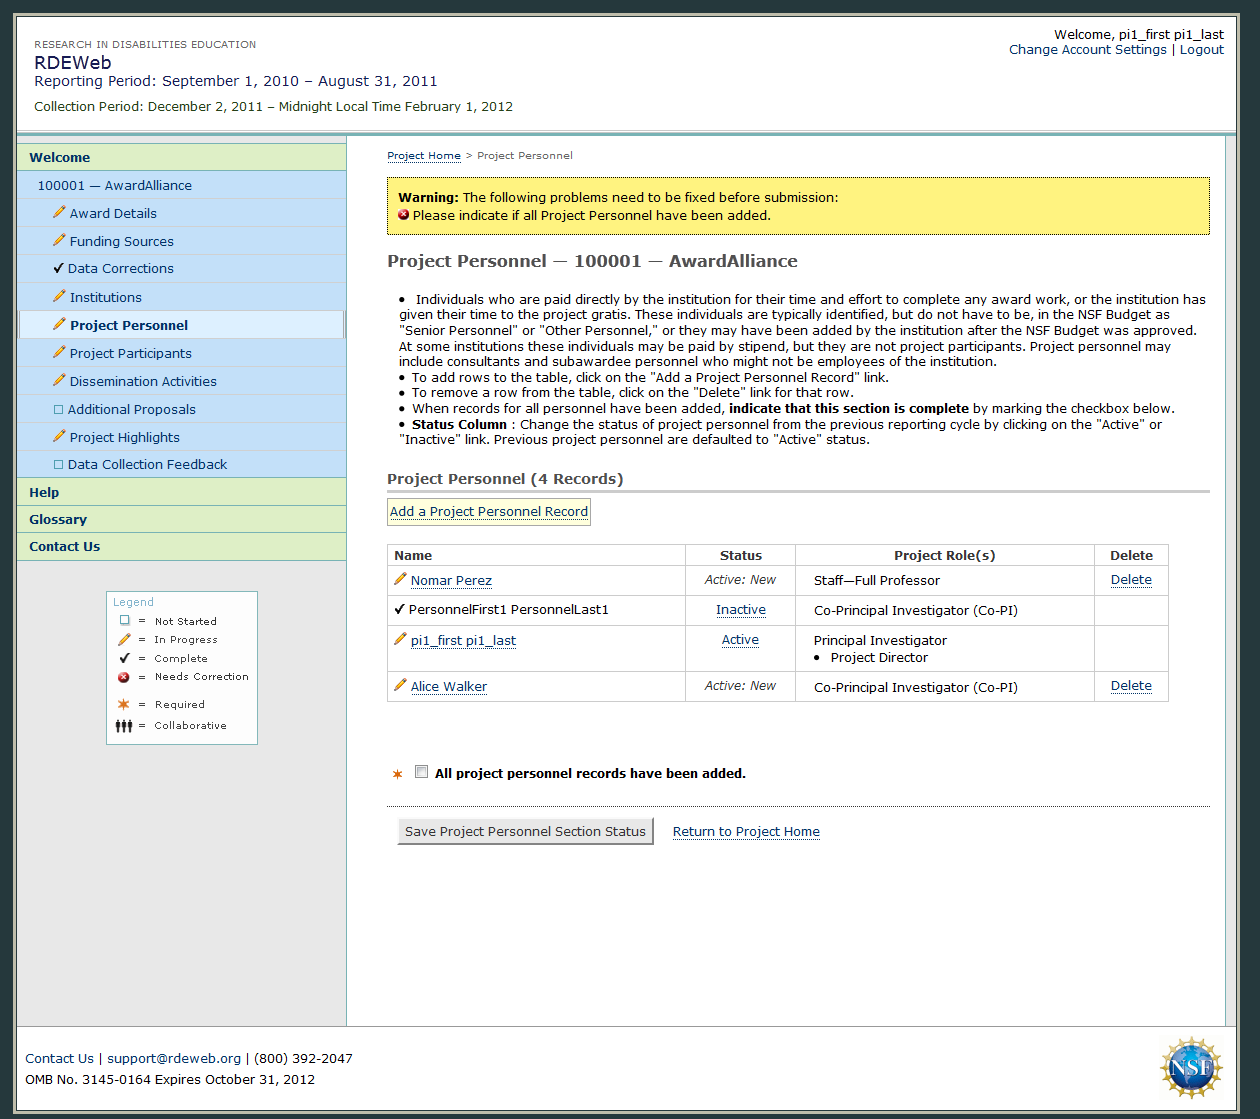This screenshot has height=1119, width=1260.
Task: Select the 100001 — AwardAlliance tree item
Action: (115, 185)
